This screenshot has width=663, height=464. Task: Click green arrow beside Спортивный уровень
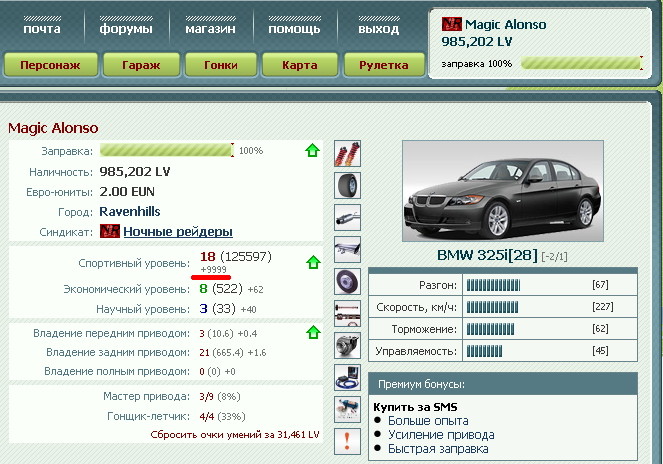(313, 262)
